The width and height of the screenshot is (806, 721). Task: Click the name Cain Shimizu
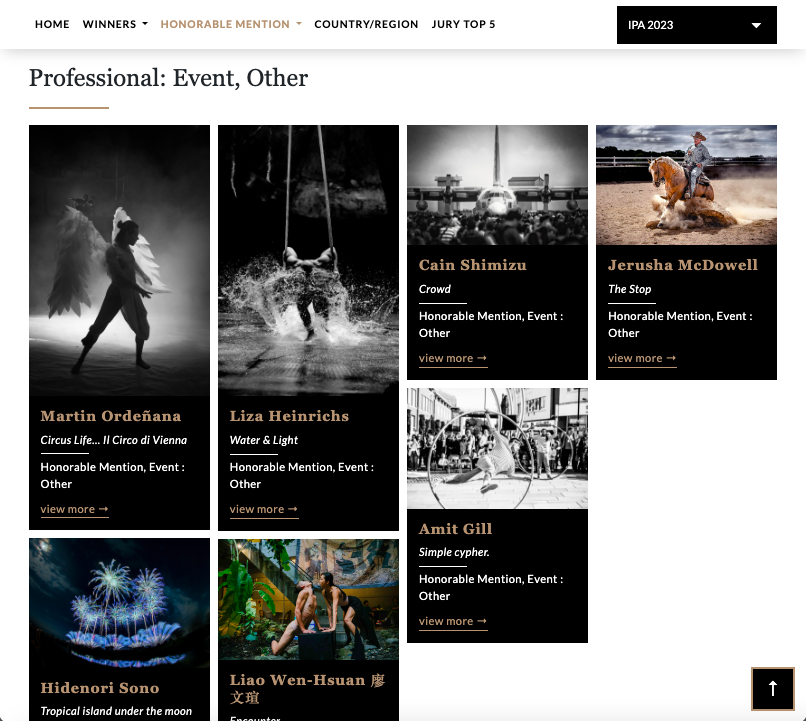click(472, 265)
